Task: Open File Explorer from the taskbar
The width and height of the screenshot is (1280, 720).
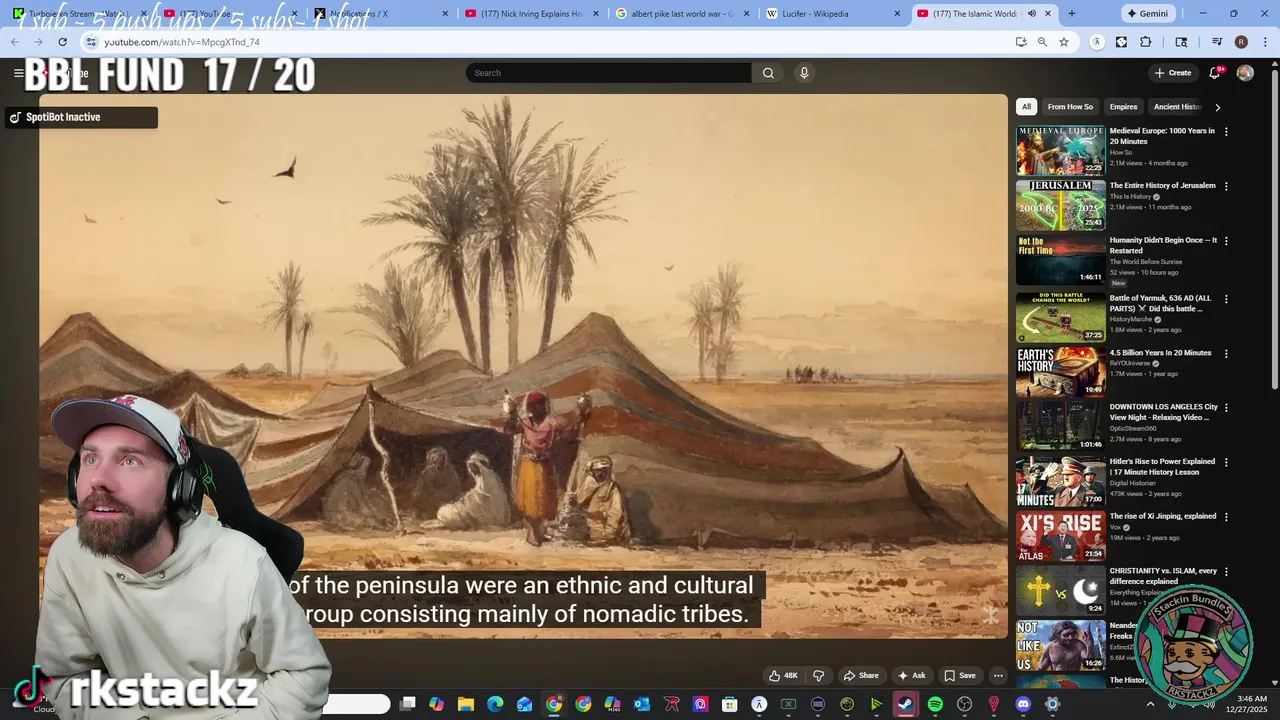Action: (x=466, y=704)
